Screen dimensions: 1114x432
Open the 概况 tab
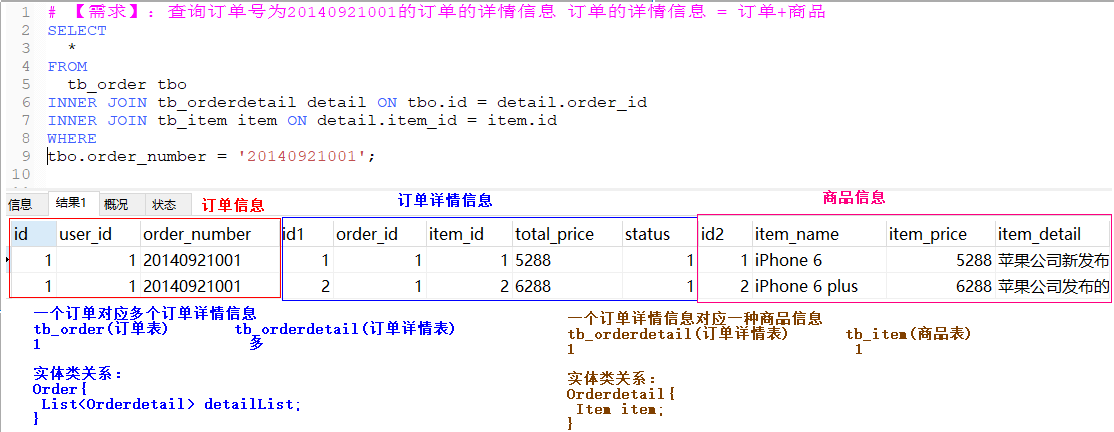116,204
